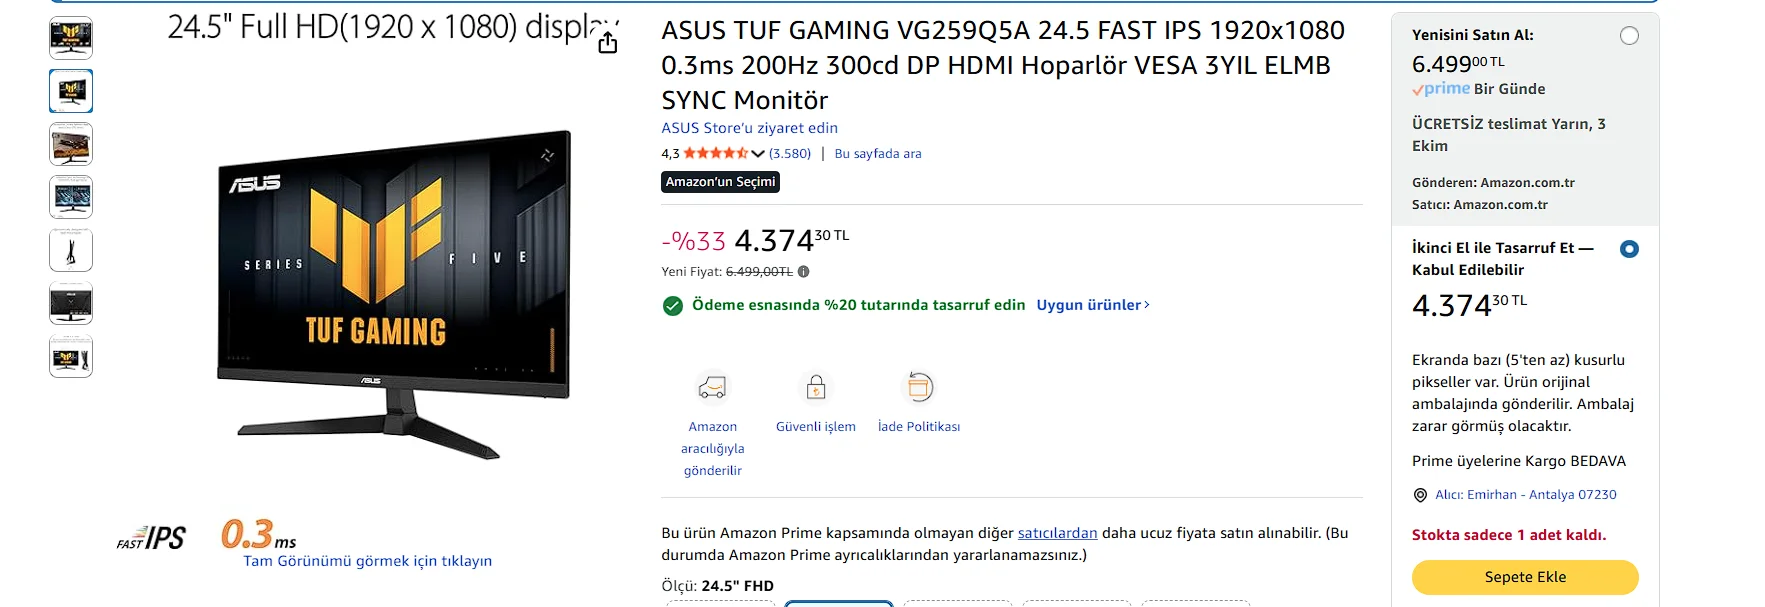Expand the rating breakdown chevron next to 4,3
The height and width of the screenshot is (607, 1765).
click(758, 154)
